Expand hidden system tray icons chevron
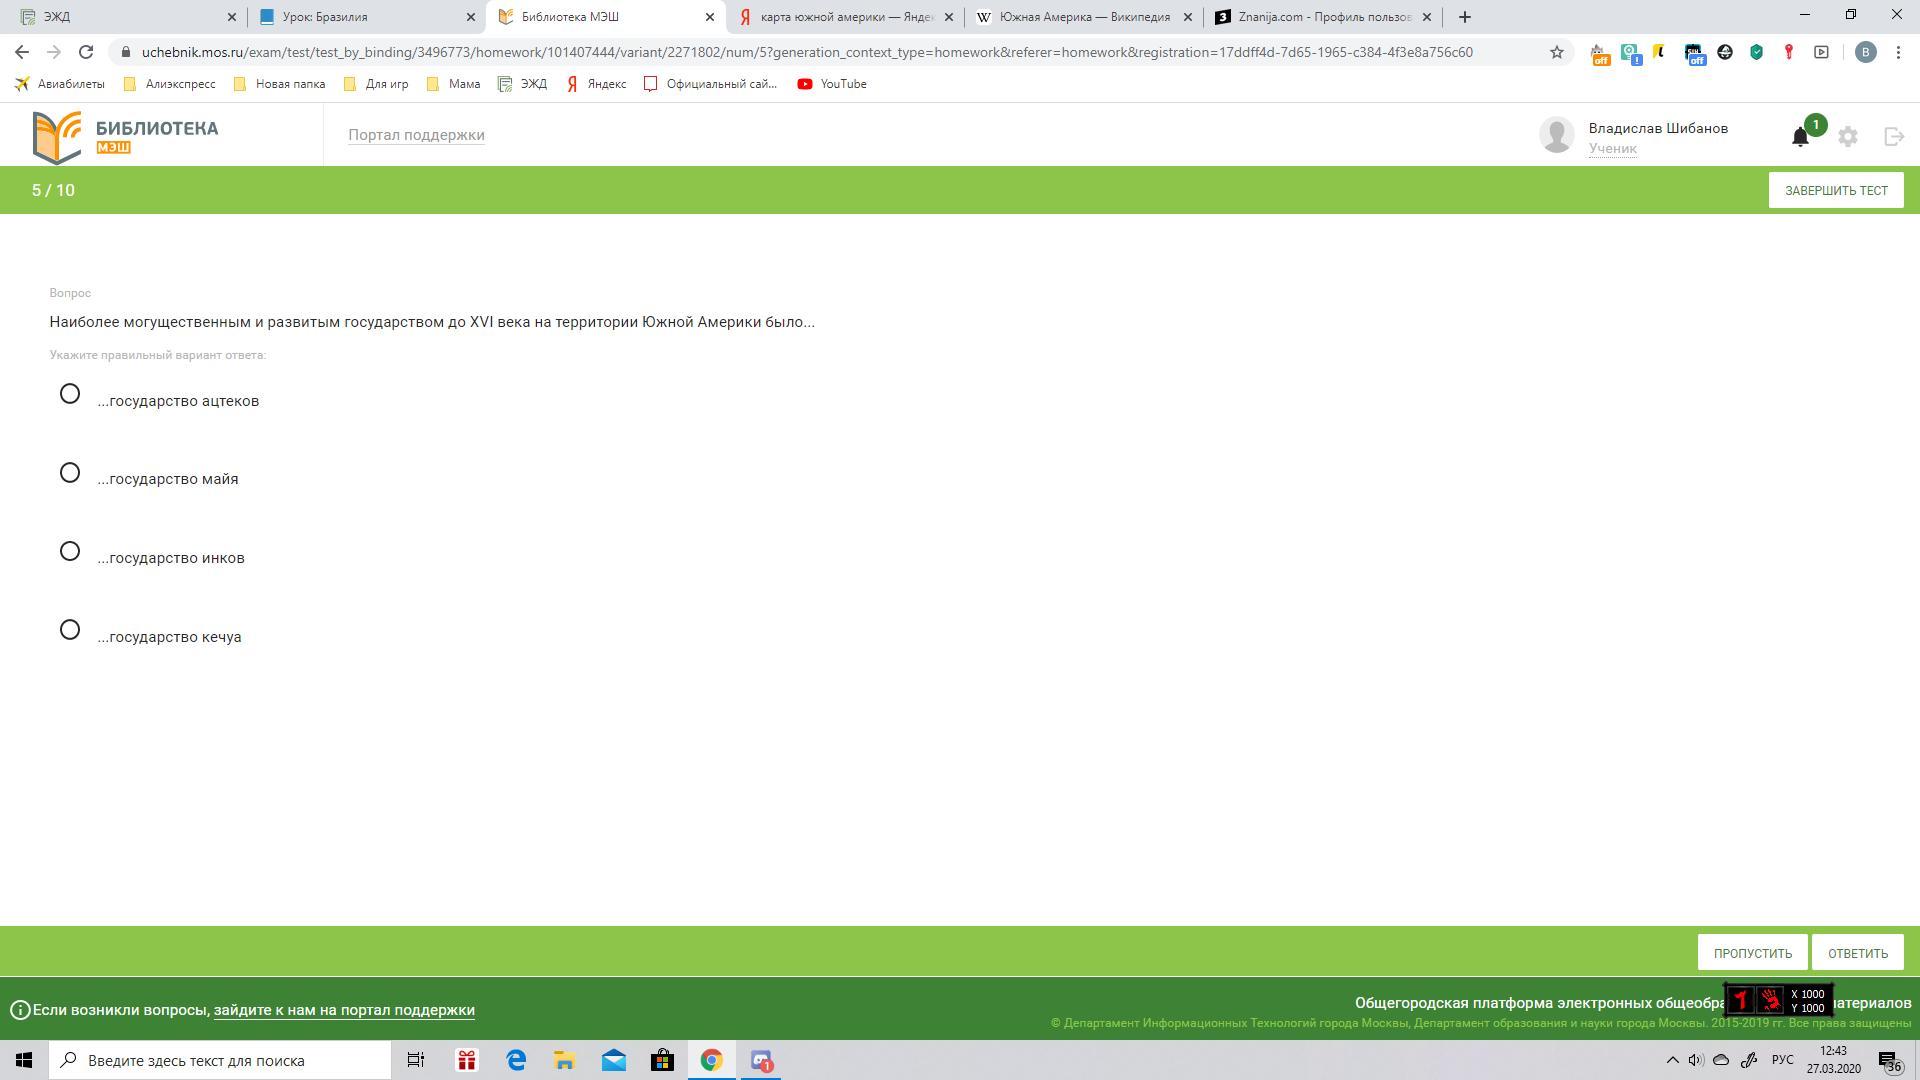 (x=1672, y=1060)
